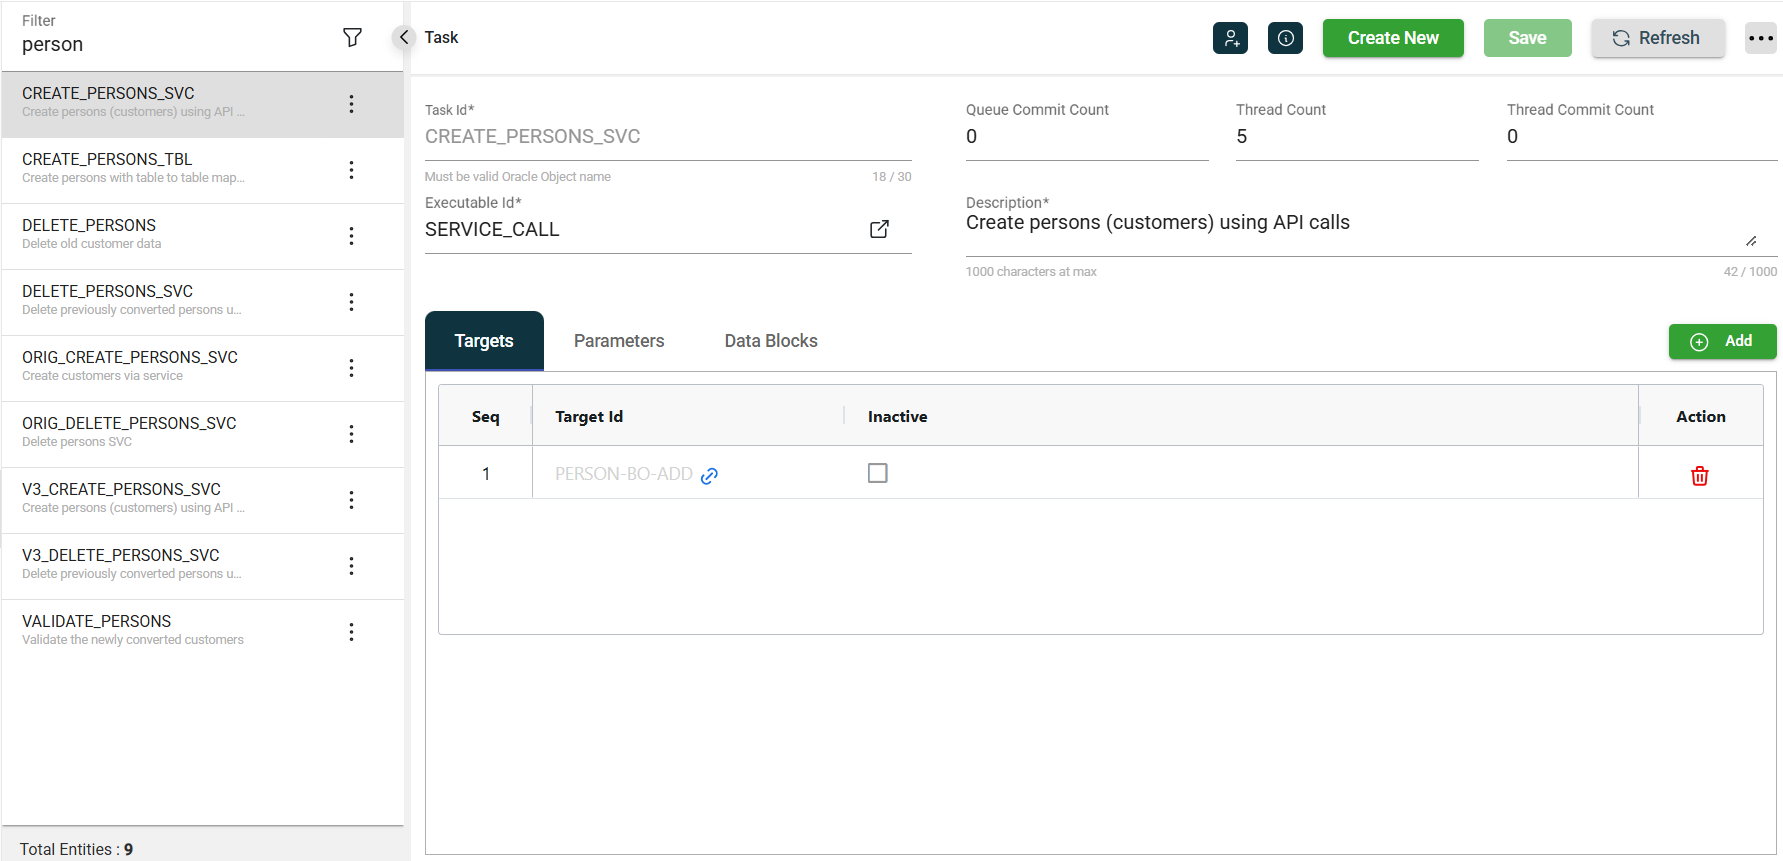The image size is (1783, 861).
Task: Open the more options ellipsis menu
Action: coord(1760,38)
